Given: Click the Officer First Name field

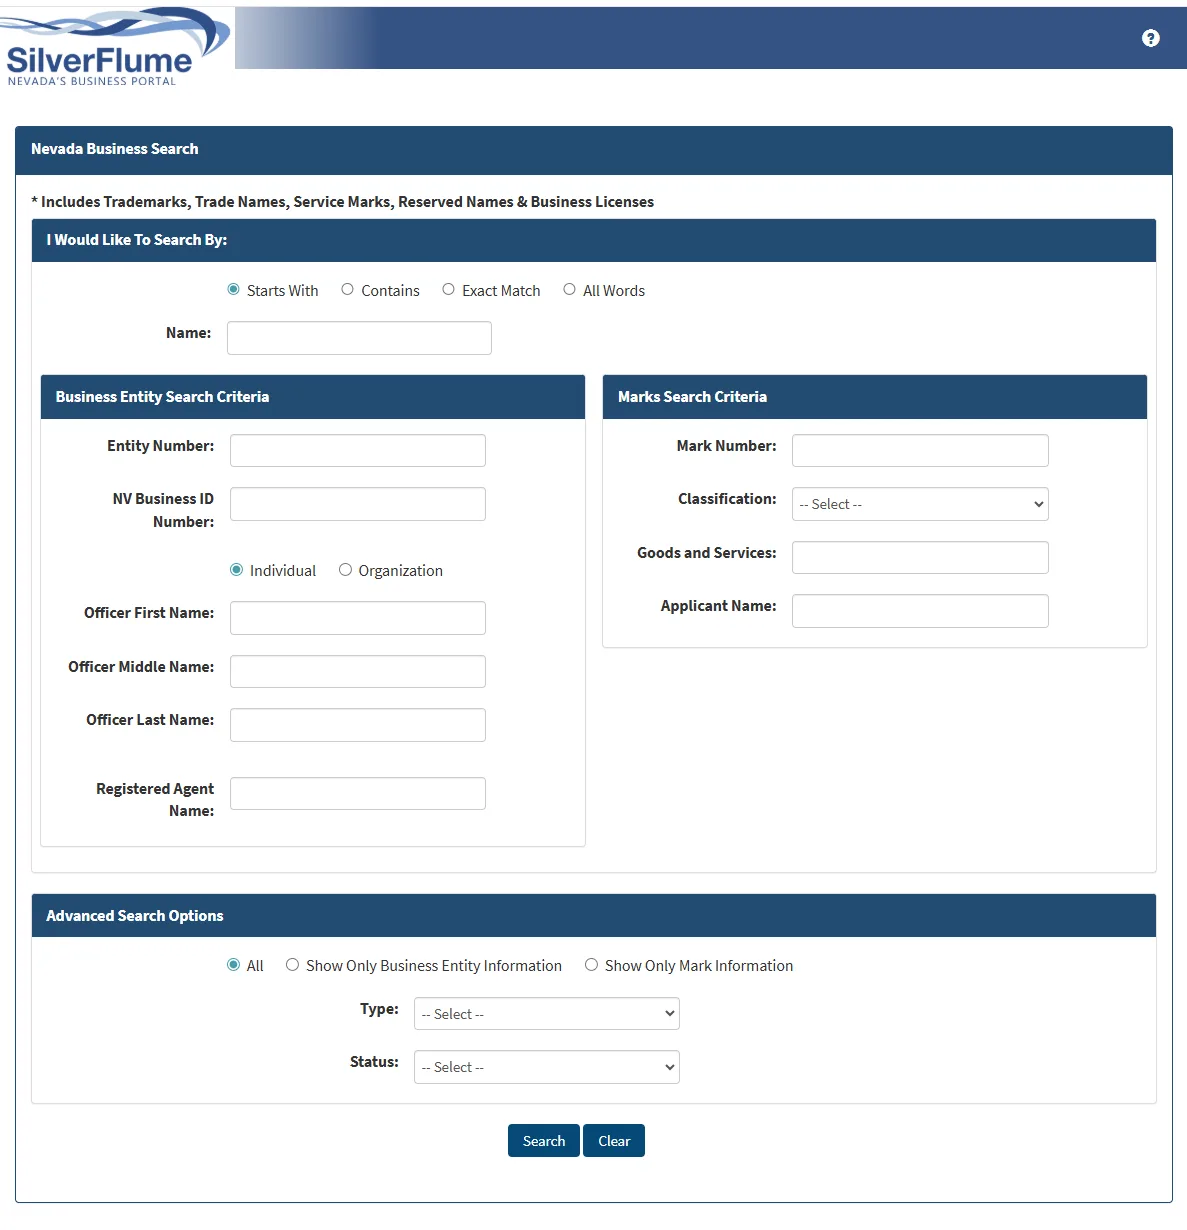Looking at the screenshot, I should coord(358,618).
